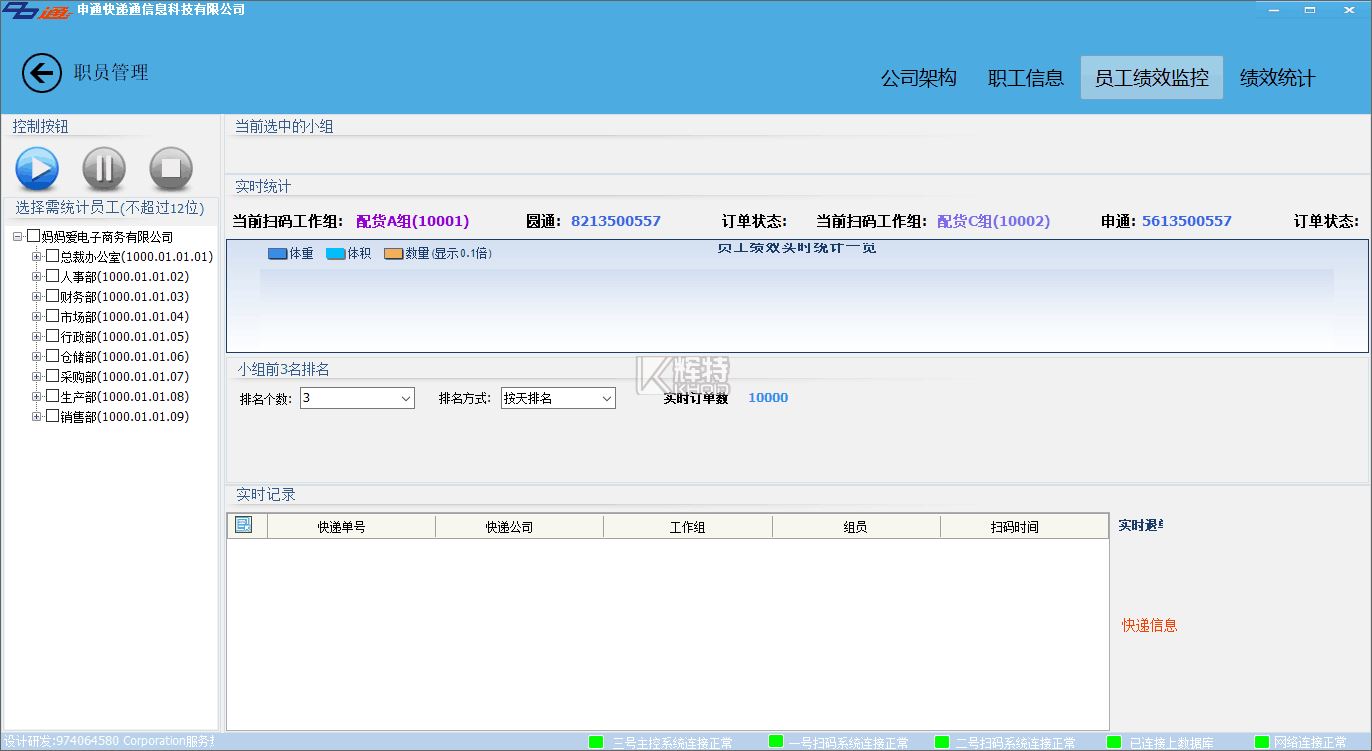Click the green 已连接上数据库 status indicator
Viewport: 1372px width, 751px height.
(1114, 742)
